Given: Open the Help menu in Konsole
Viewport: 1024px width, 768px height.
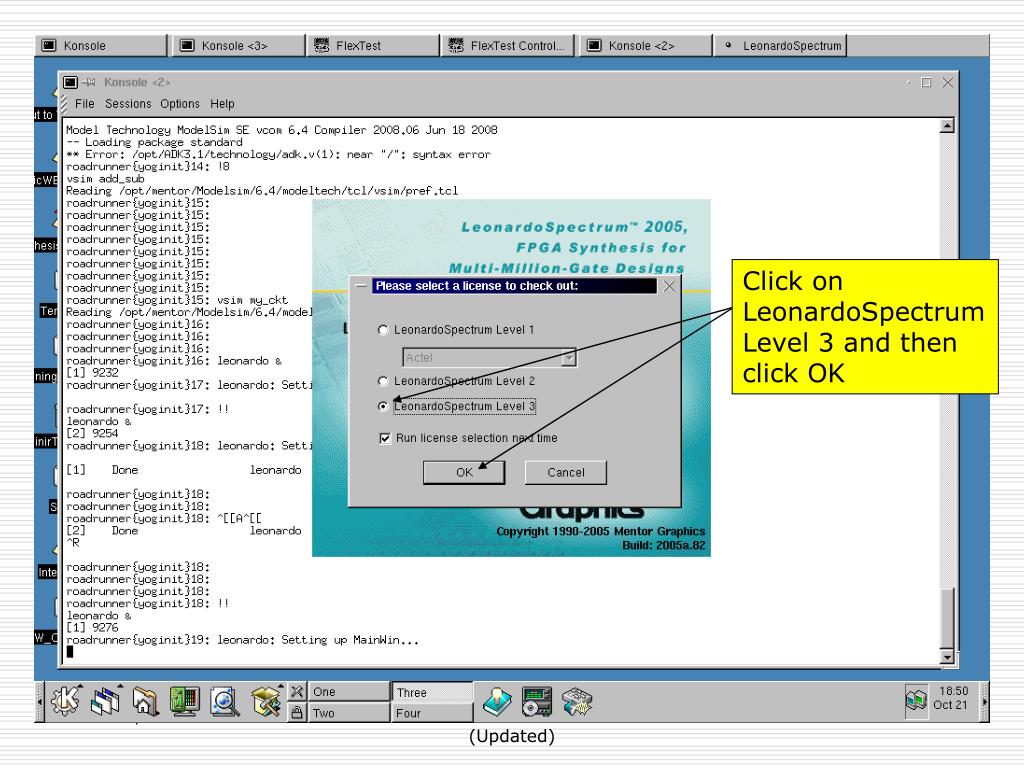Looking at the screenshot, I should pyautogui.click(x=222, y=104).
